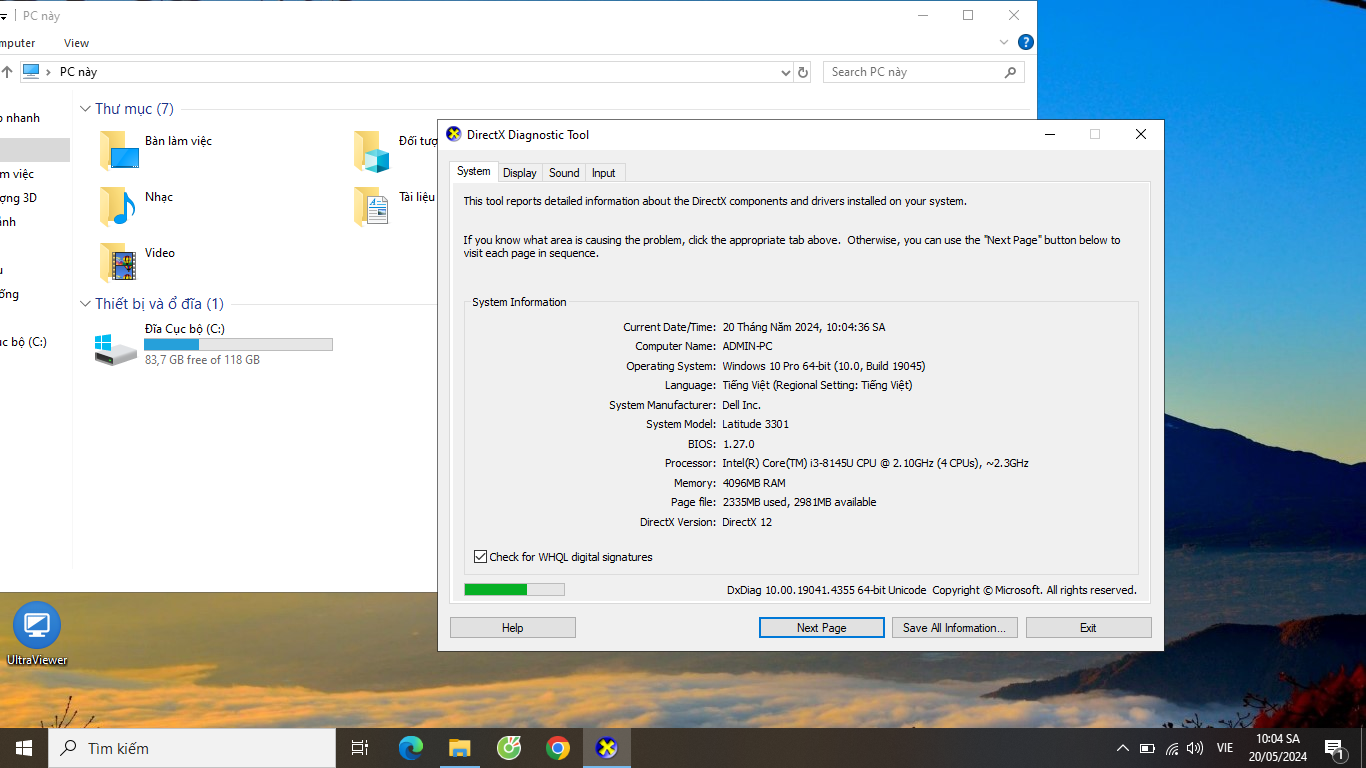Viewport: 1366px width, 768px height.
Task: Click the DirectX 12 version value
Action: [x=747, y=522]
